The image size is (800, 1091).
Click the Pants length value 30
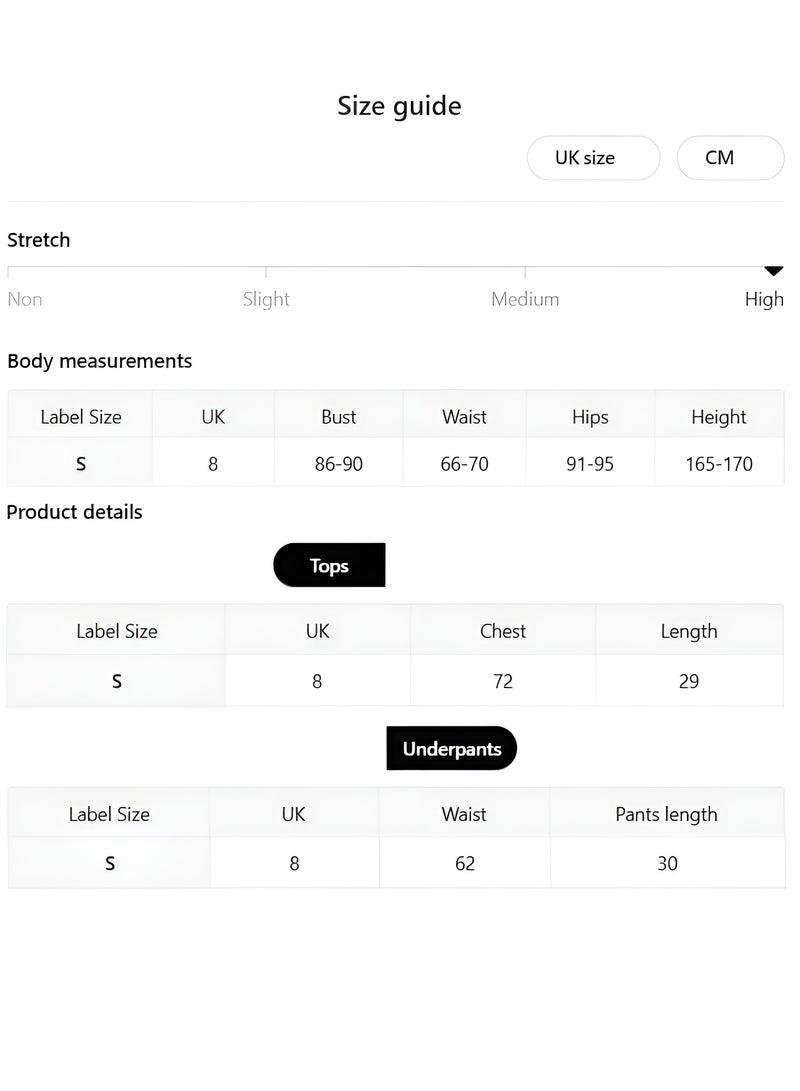(x=667, y=863)
